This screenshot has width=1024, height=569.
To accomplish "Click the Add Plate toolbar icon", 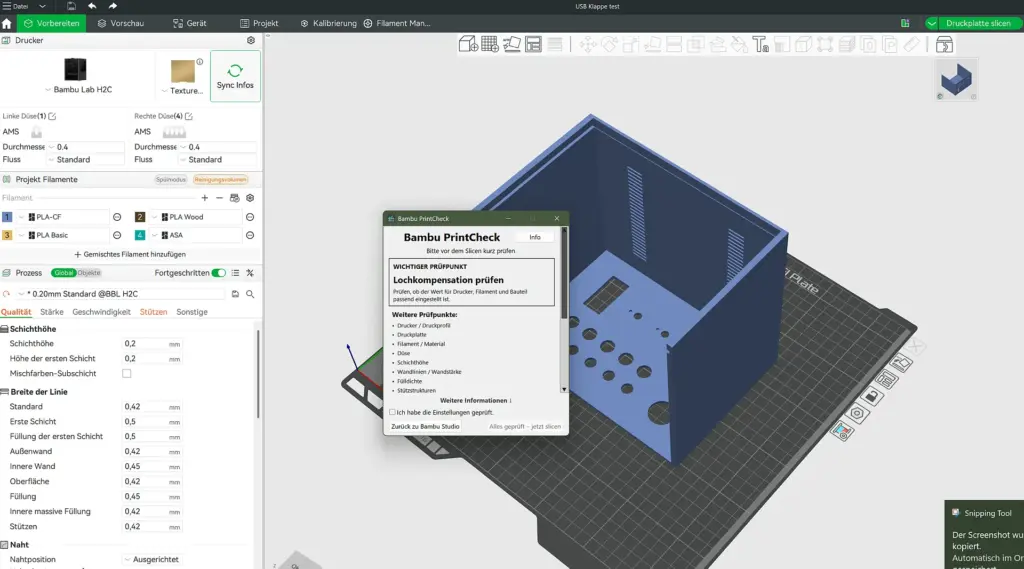I will click(490, 44).
